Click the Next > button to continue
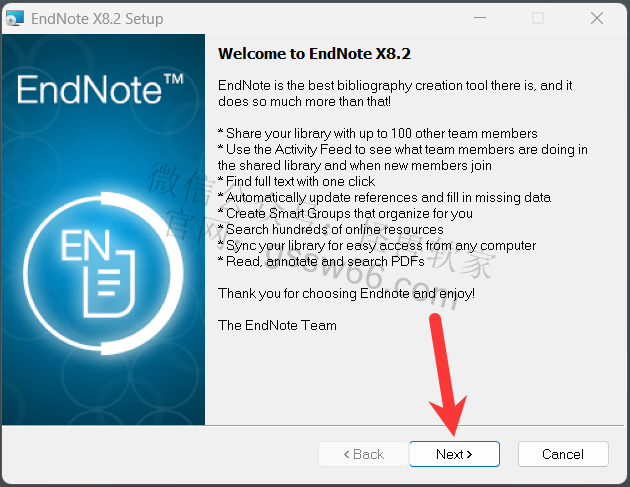 (454, 454)
